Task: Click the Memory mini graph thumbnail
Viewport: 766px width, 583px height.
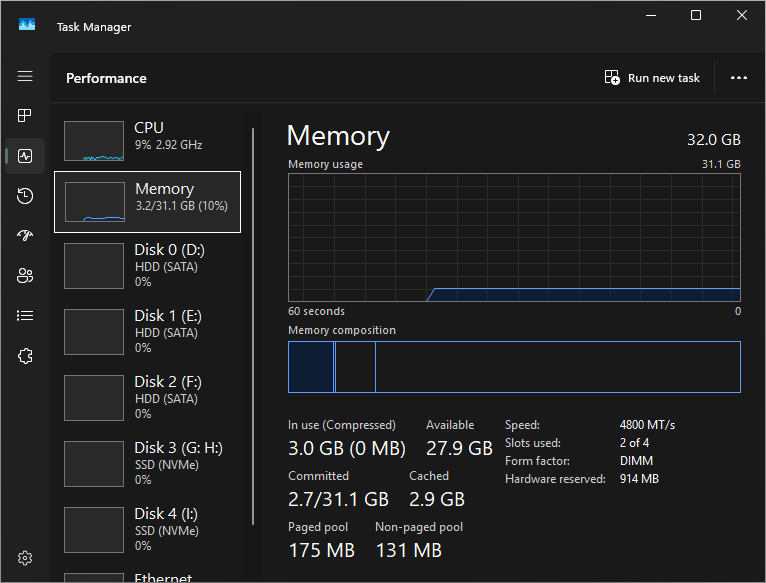Action: (95, 202)
